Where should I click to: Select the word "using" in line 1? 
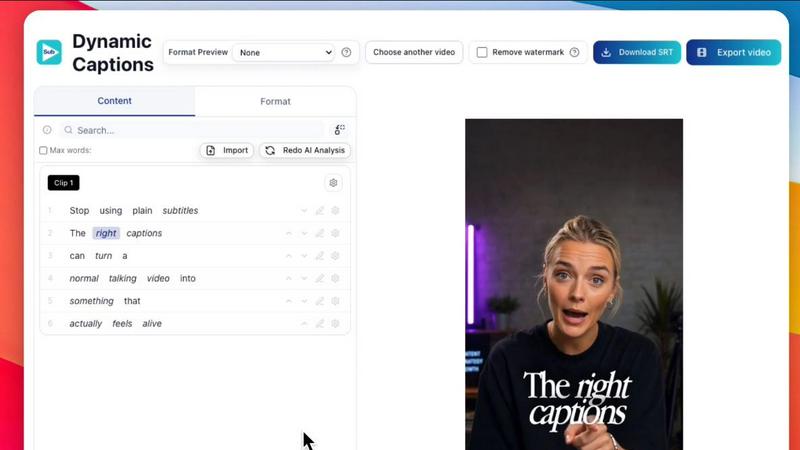[111, 211]
